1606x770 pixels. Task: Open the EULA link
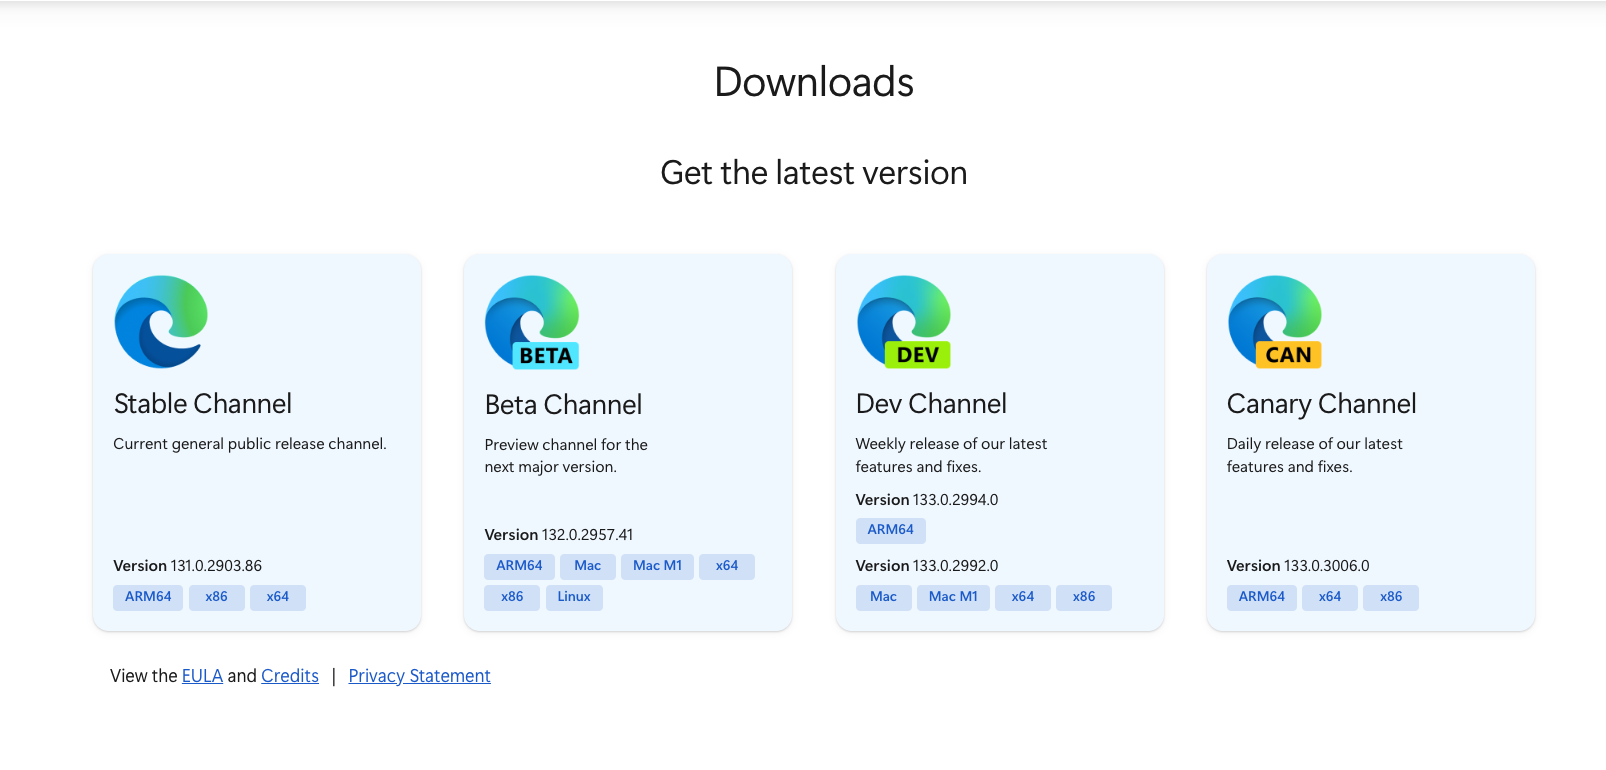tap(202, 676)
